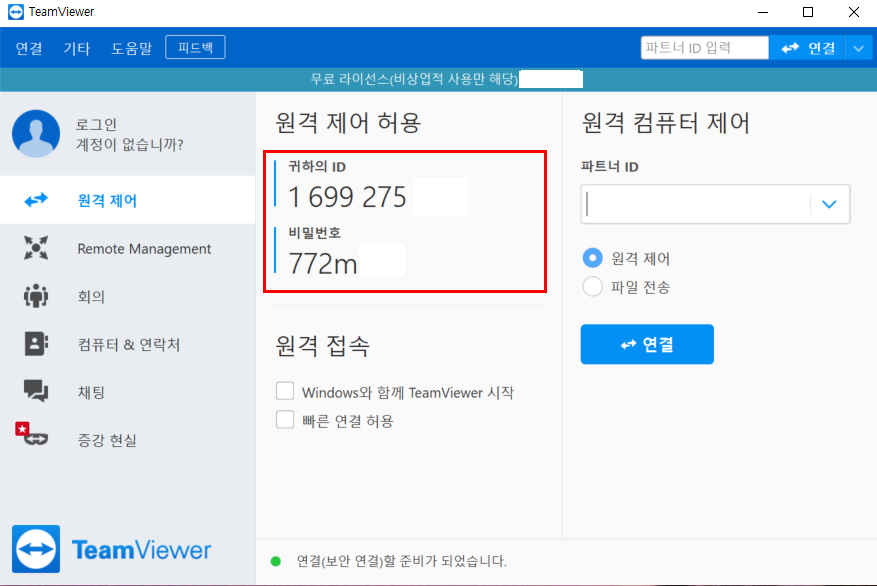Click the 로그인 link
Image resolution: width=877 pixels, height=586 pixels.
[96, 124]
